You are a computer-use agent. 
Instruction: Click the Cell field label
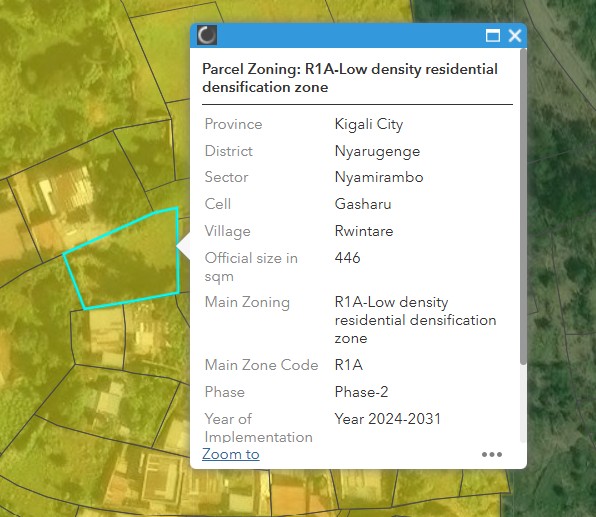[217, 204]
